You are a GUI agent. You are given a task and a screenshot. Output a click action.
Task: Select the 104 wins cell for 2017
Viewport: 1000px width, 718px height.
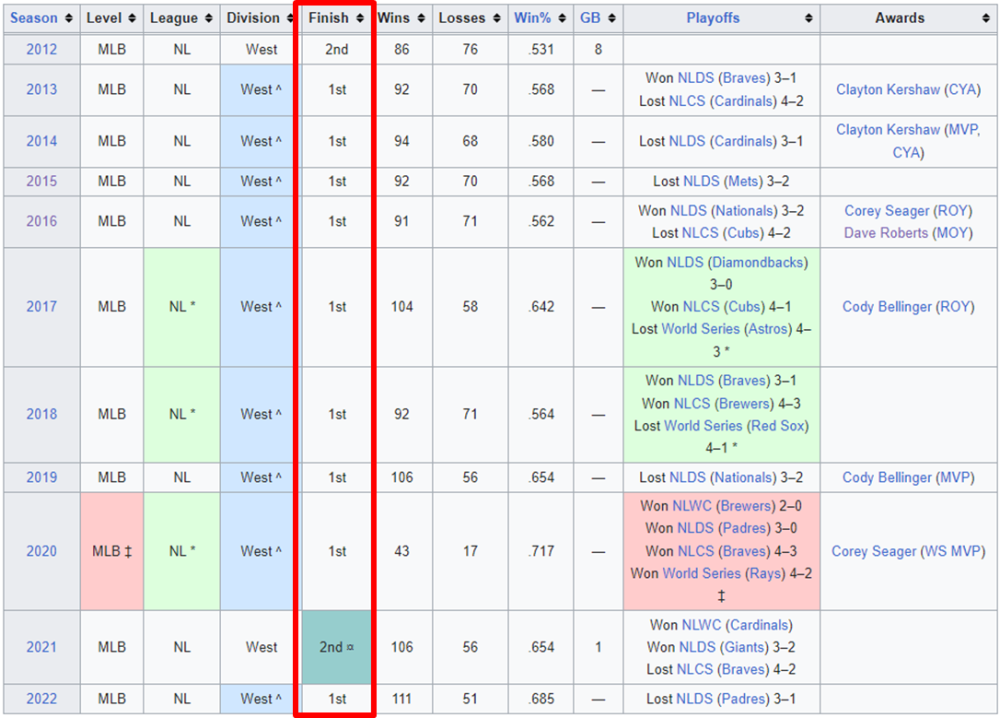click(402, 307)
